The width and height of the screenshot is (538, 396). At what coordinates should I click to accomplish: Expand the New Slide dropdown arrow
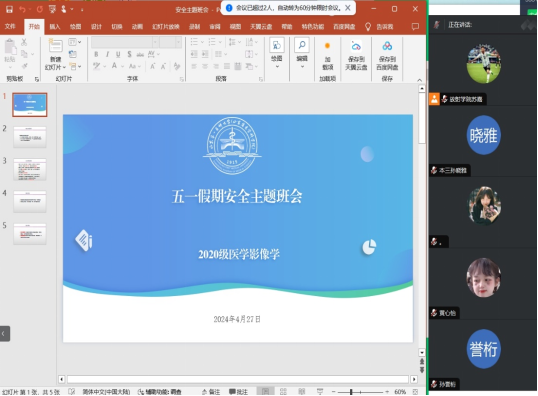tap(64, 67)
